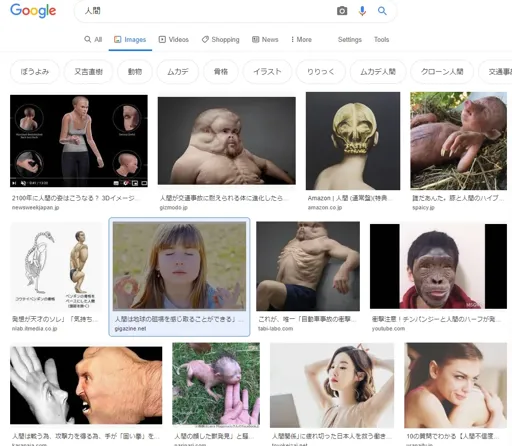This screenshot has width=512, height=446.
Task: Open the Tools option
Action: click(x=381, y=39)
